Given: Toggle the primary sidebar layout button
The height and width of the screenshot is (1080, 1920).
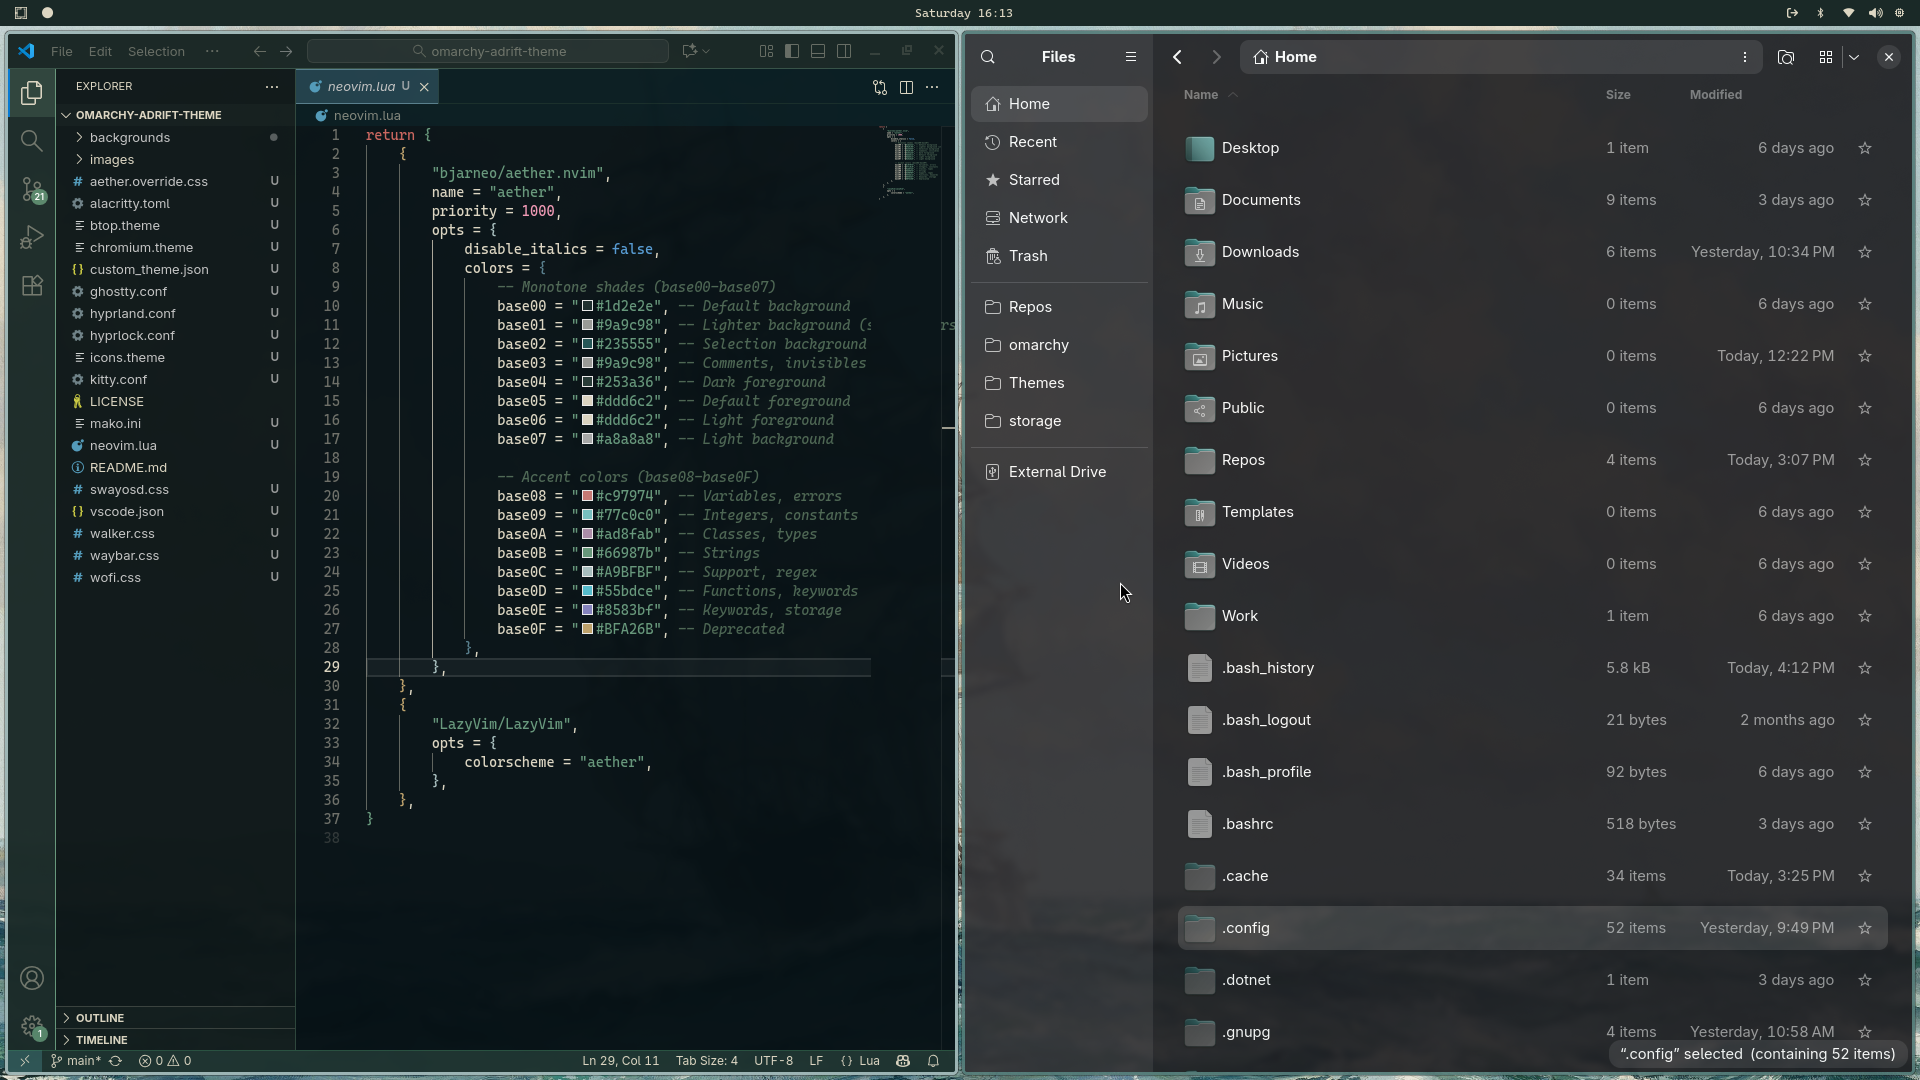Looking at the screenshot, I should pyautogui.click(x=792, y=51).
